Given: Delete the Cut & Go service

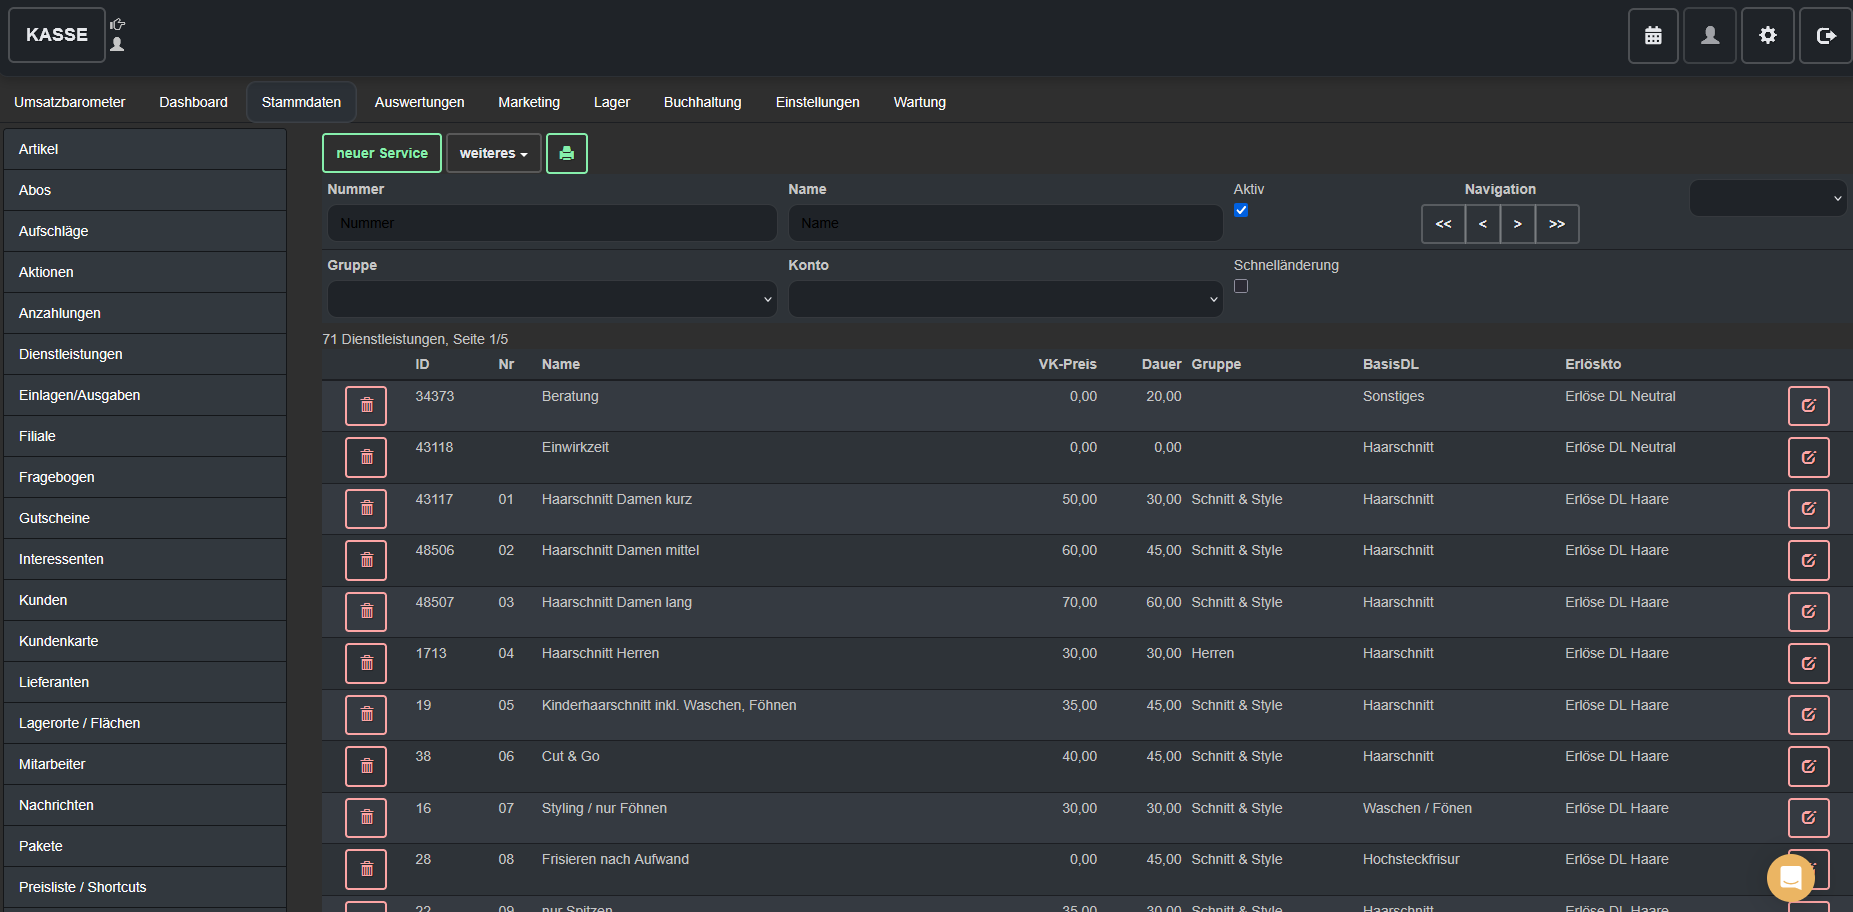Looking at the screenshot, I should (x=366, y=766).
